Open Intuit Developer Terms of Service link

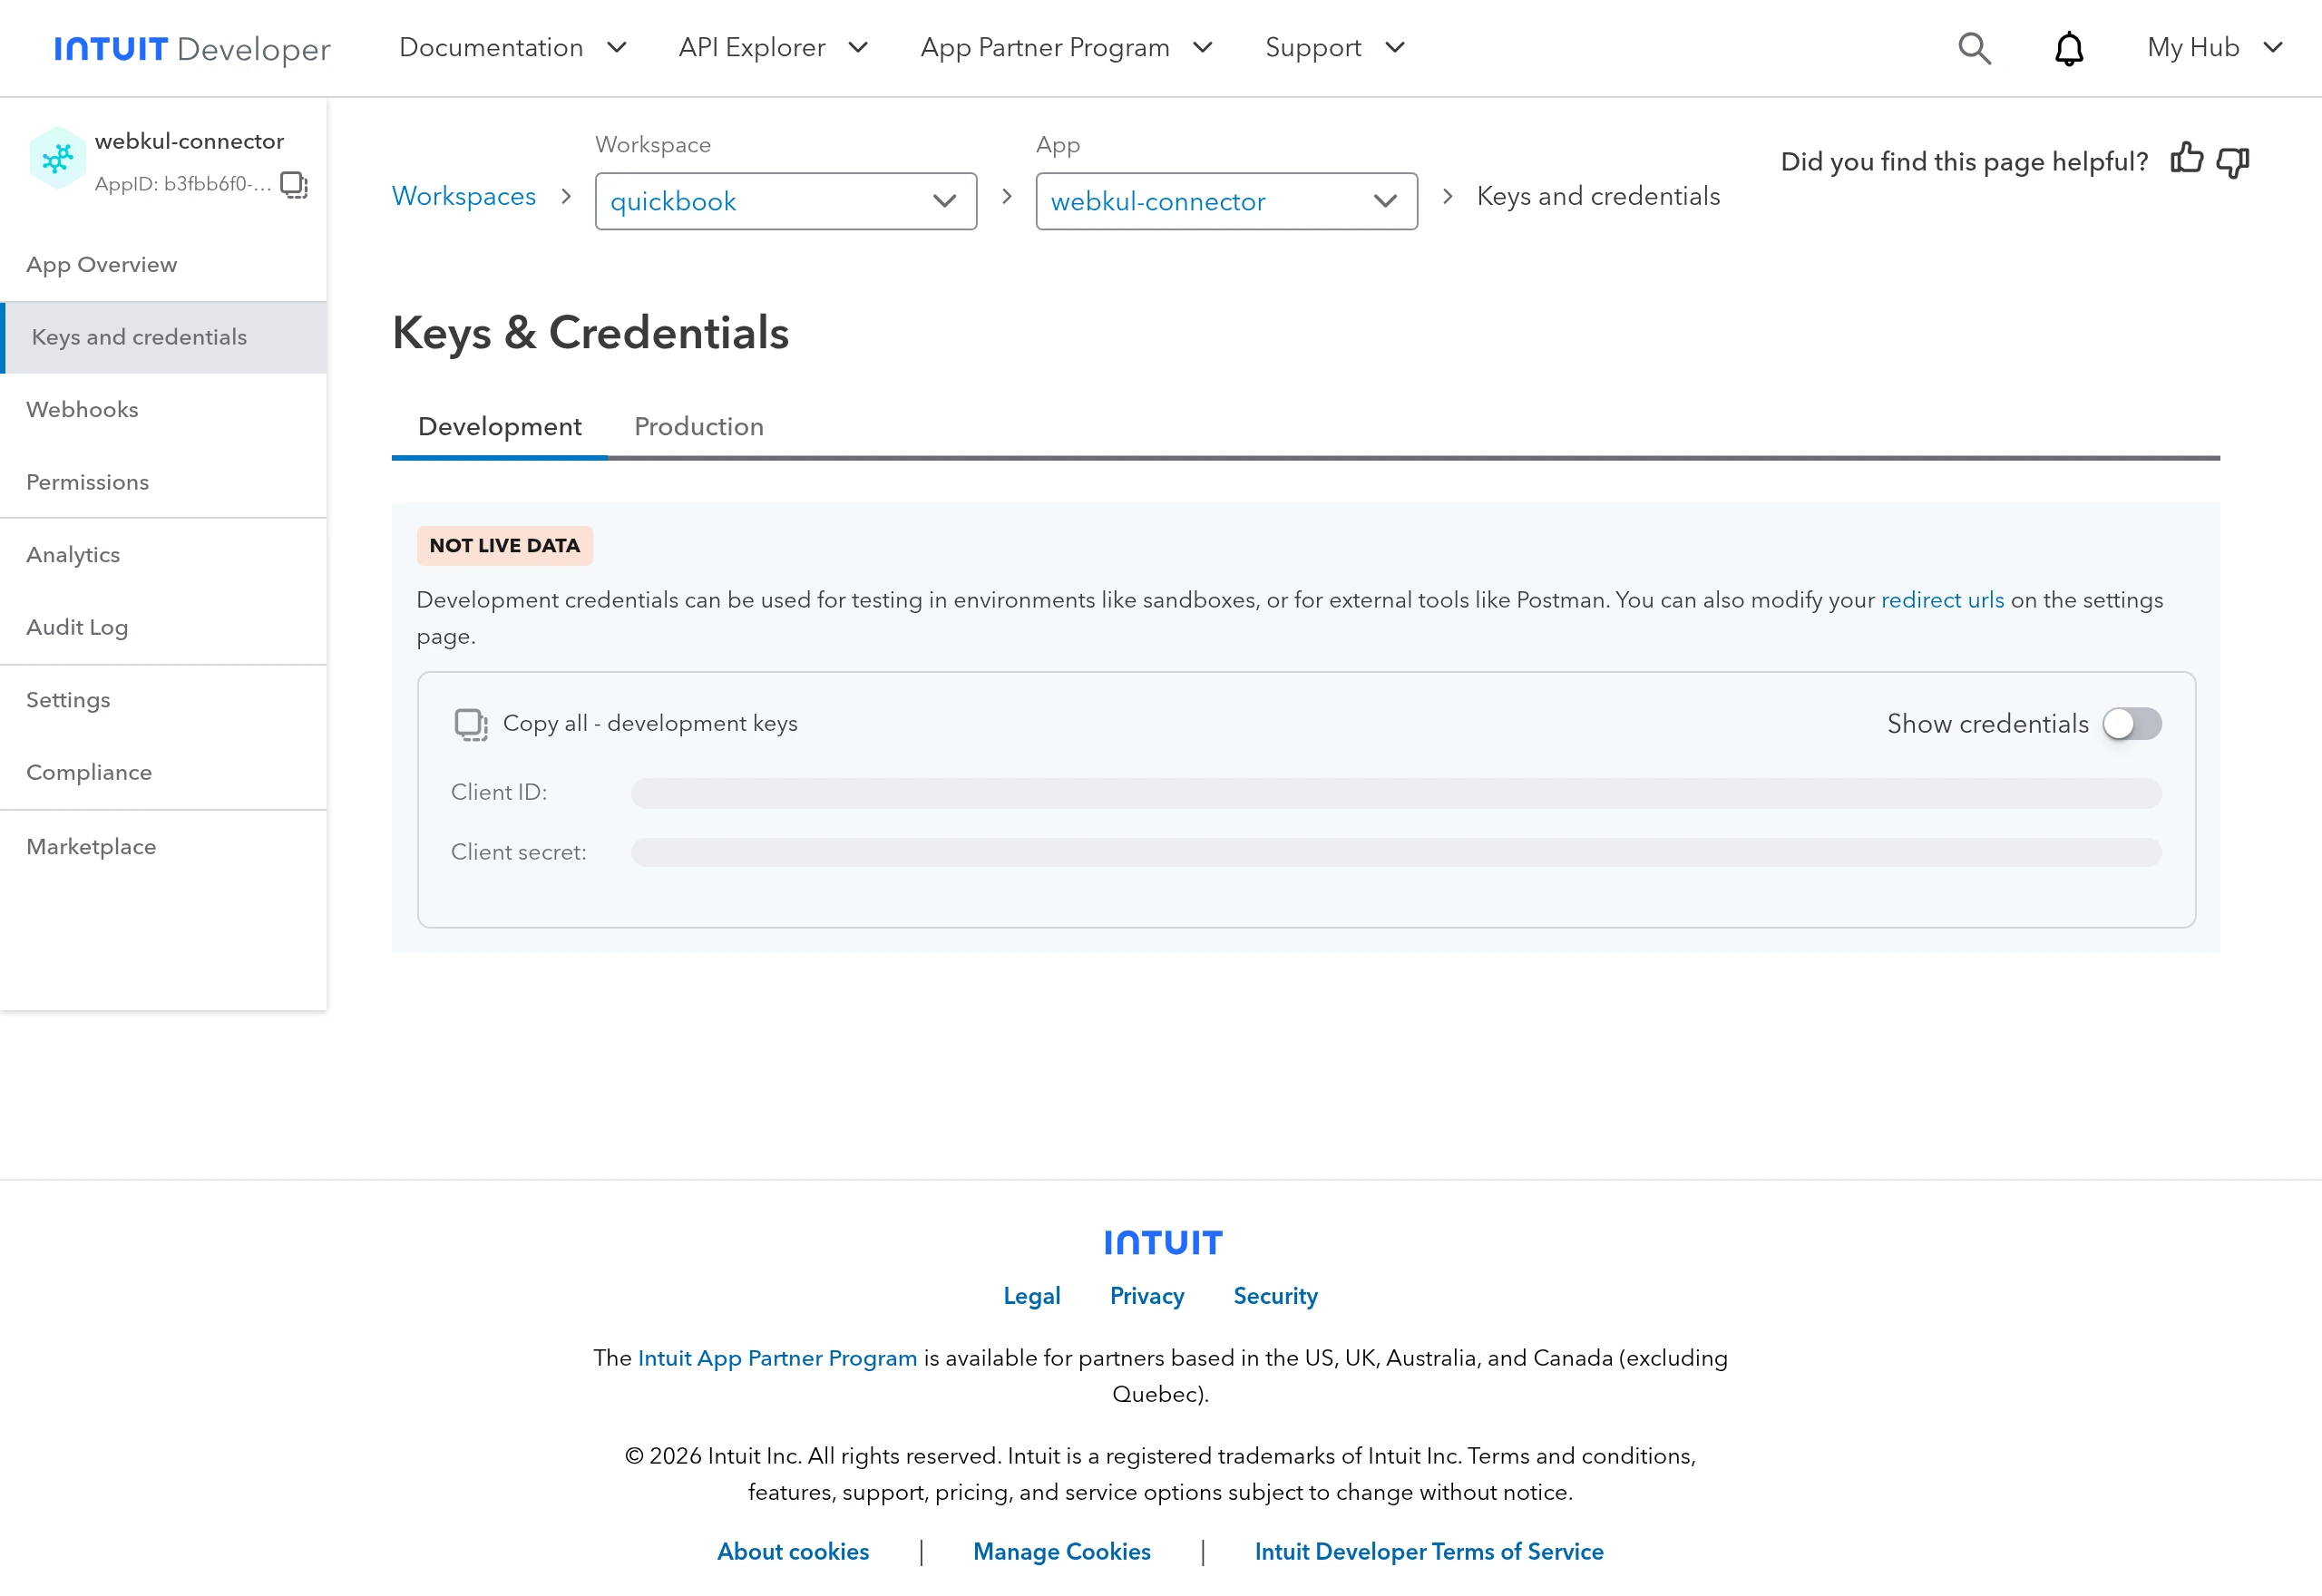(x=1429, y=1552)
